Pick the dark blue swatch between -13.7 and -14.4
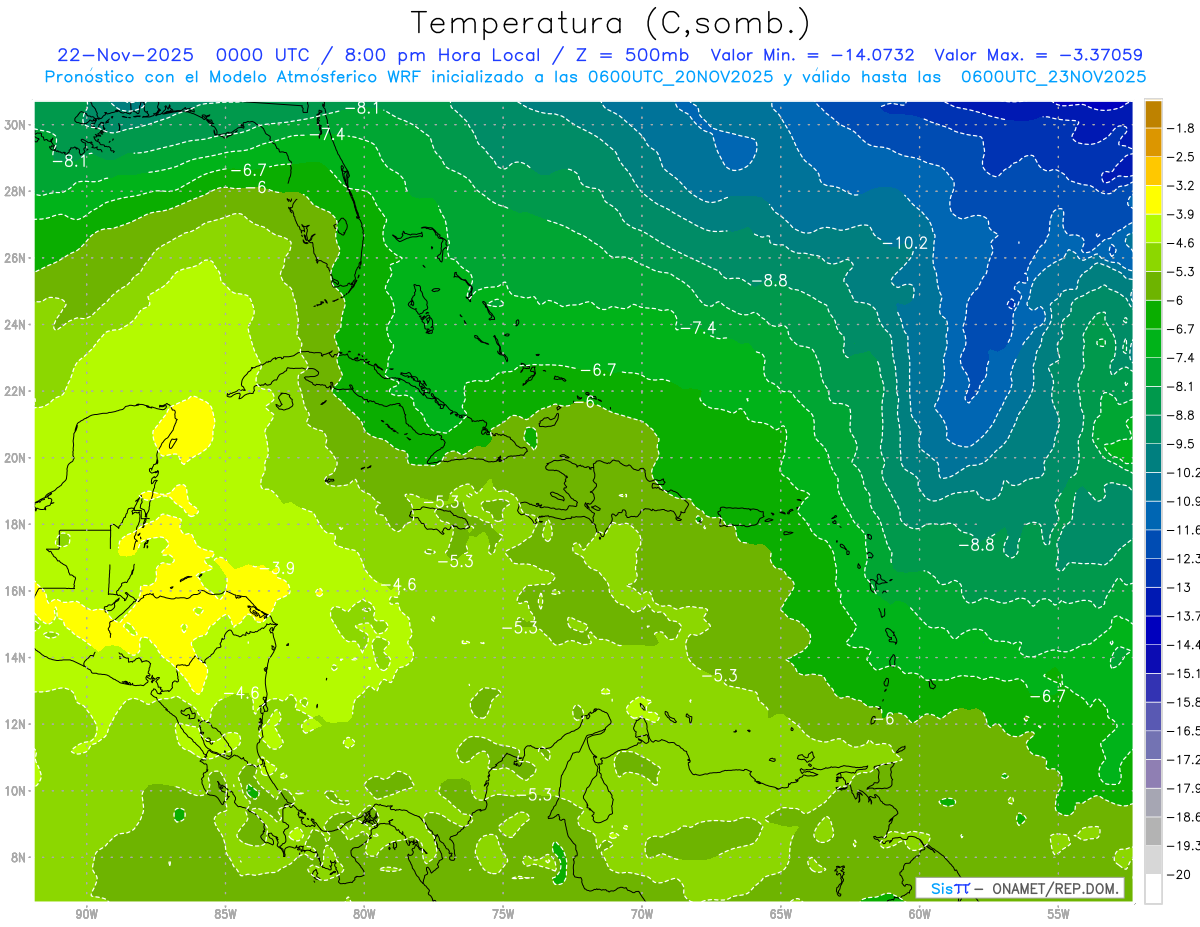This screenshot has width=1200, height=927. pos(1153,630)
